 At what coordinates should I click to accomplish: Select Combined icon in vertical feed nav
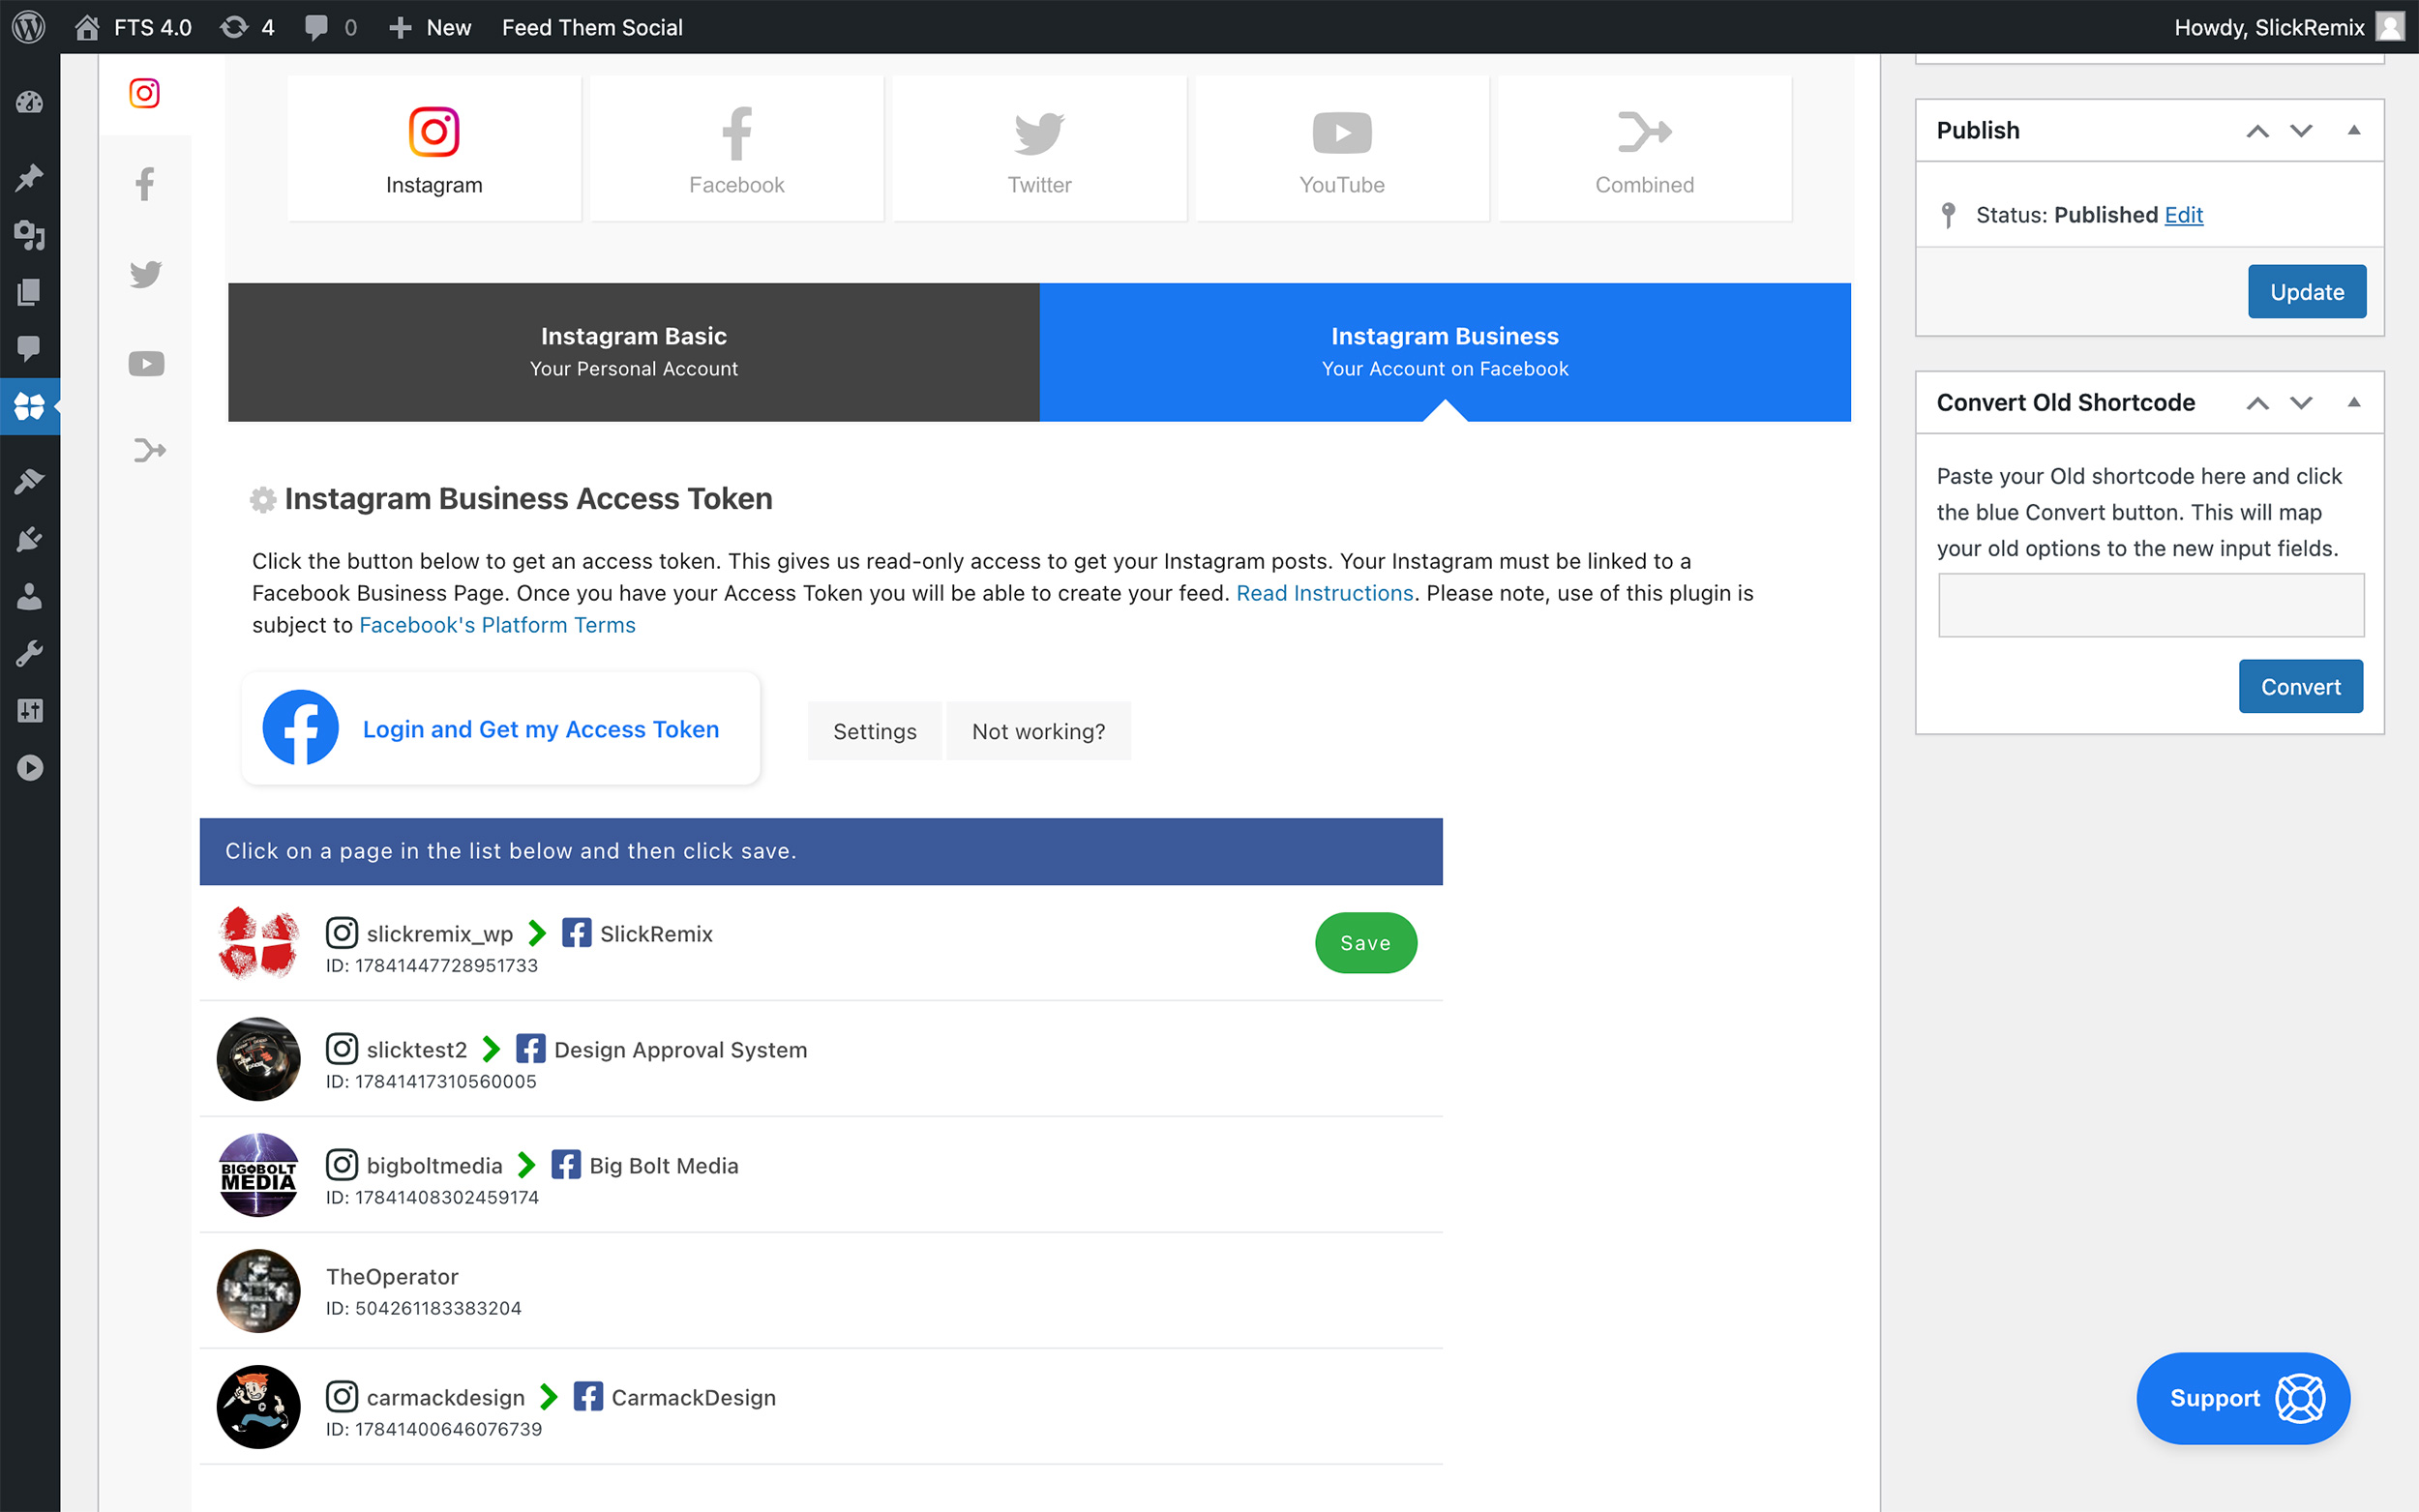click(x=149, y=451)
